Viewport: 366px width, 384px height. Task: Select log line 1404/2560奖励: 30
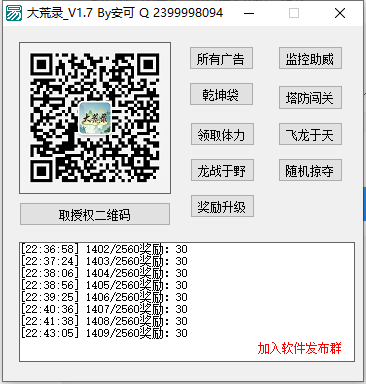(104, 273)
